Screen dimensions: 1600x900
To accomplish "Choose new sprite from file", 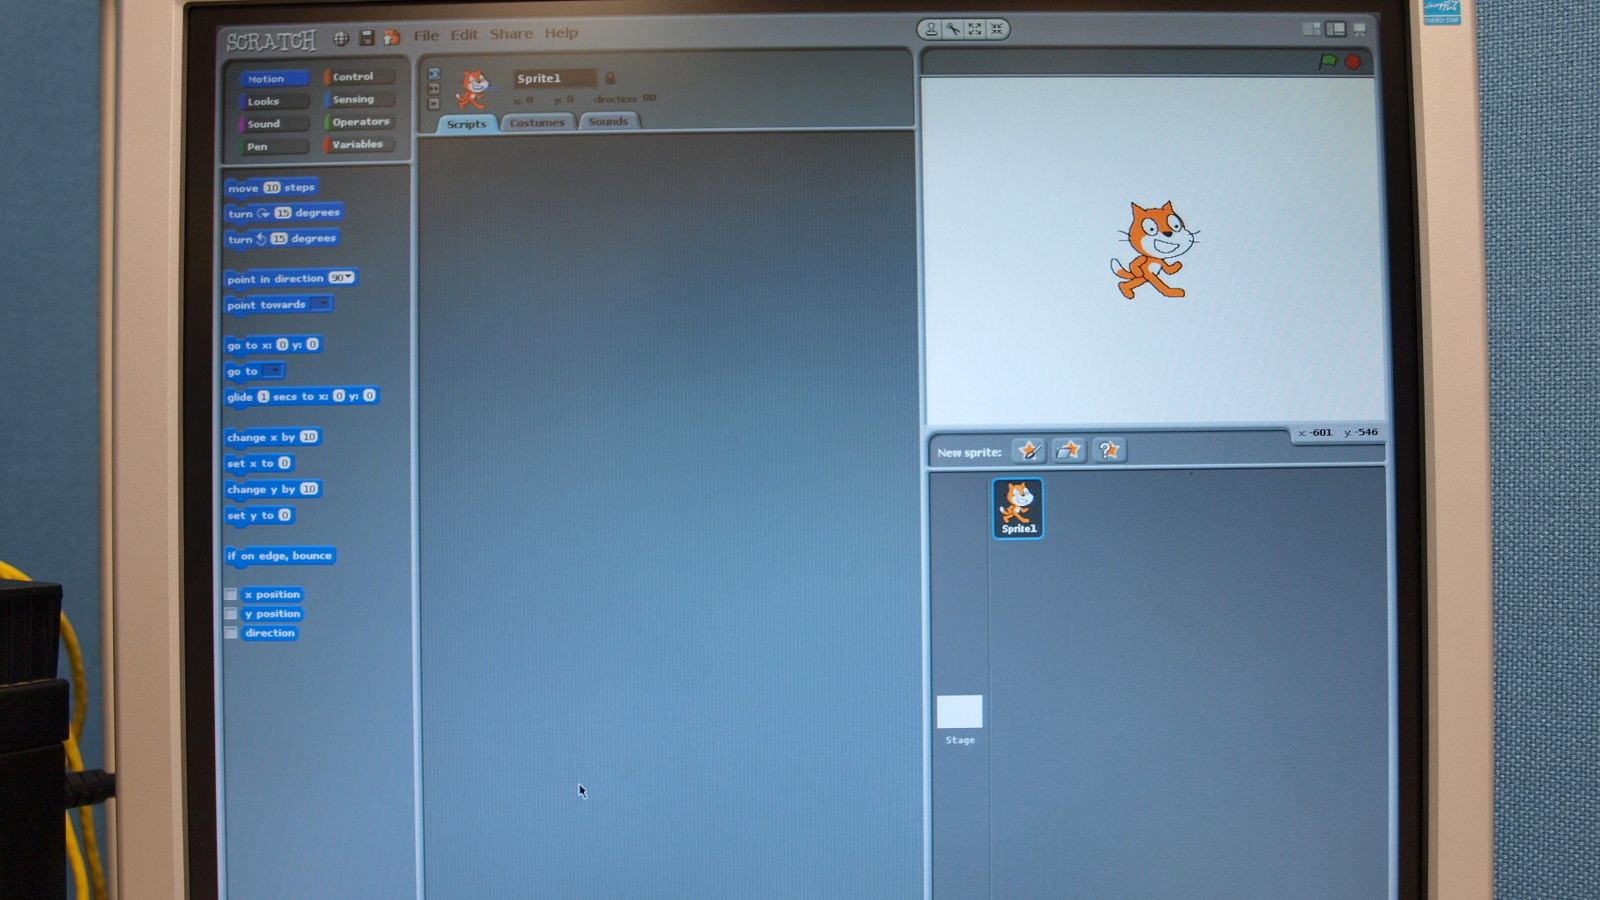I will [x=1069, y=451].
